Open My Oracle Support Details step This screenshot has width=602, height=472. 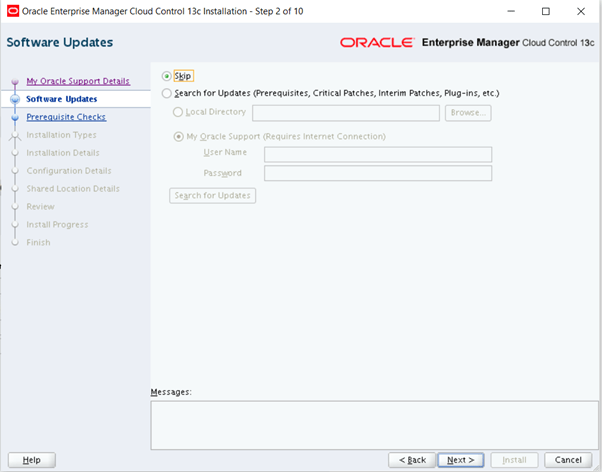click(x=78, y=81)
